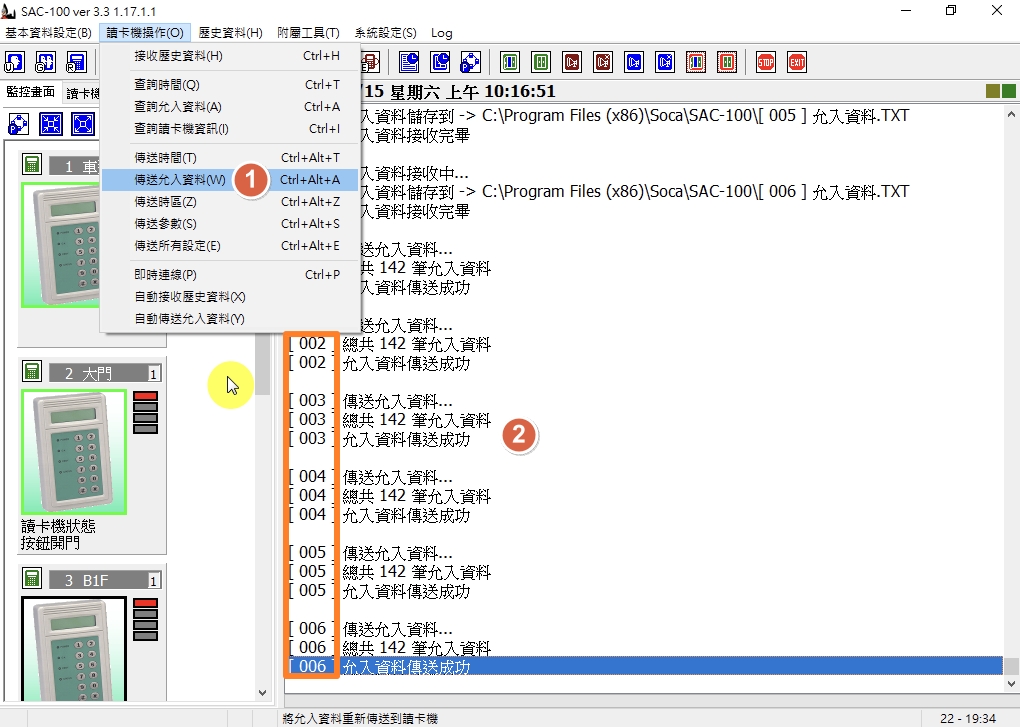Choose 傳送時間(T) menu entry
Screen dimensions: 1020x727
coord(230,157)
